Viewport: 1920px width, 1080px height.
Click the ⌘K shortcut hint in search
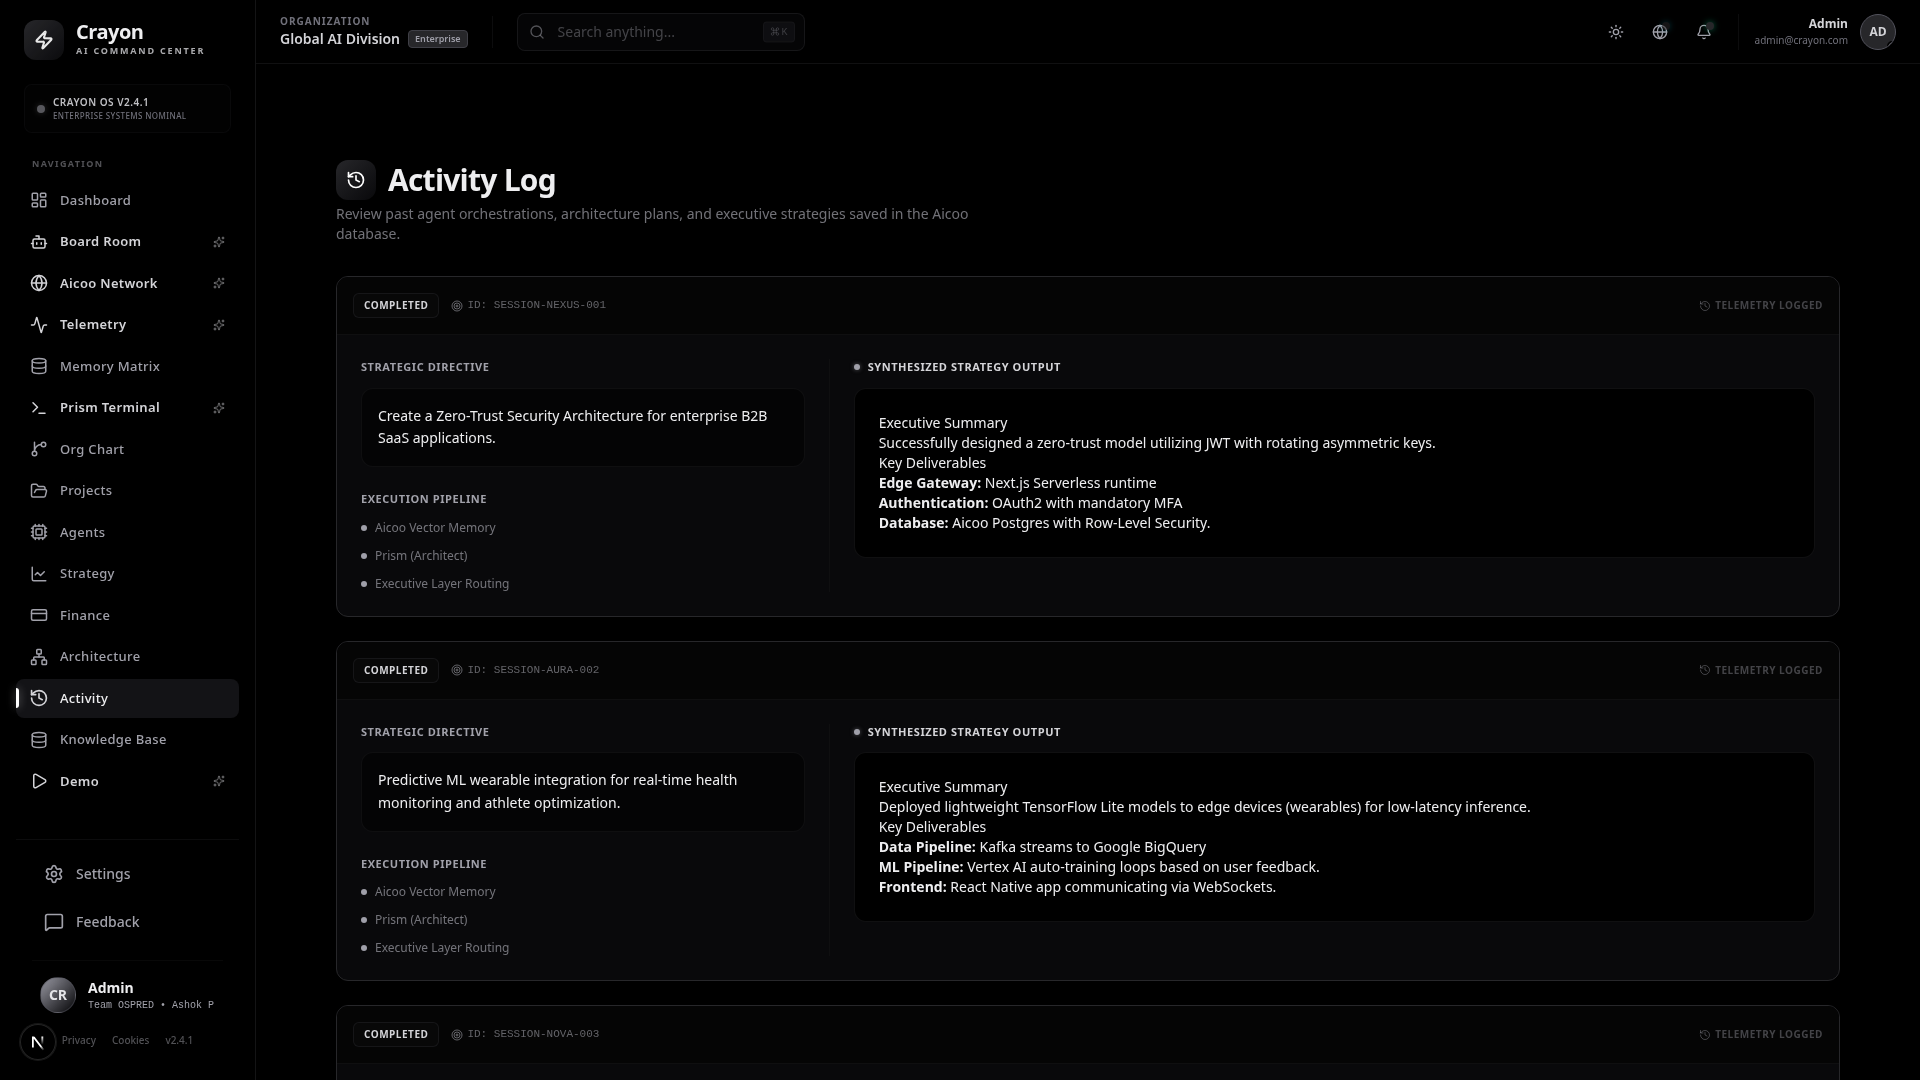(x=778, y=32)
